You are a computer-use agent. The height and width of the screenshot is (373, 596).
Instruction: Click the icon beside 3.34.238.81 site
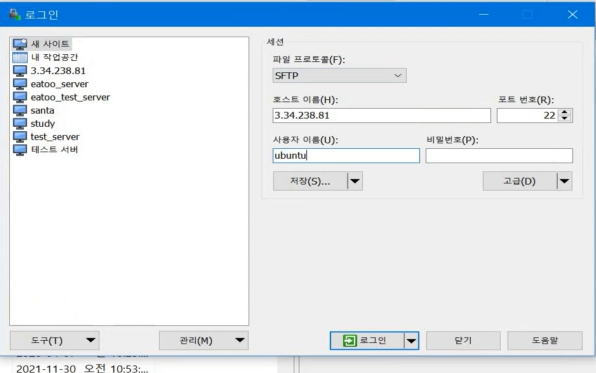(20, 71)
